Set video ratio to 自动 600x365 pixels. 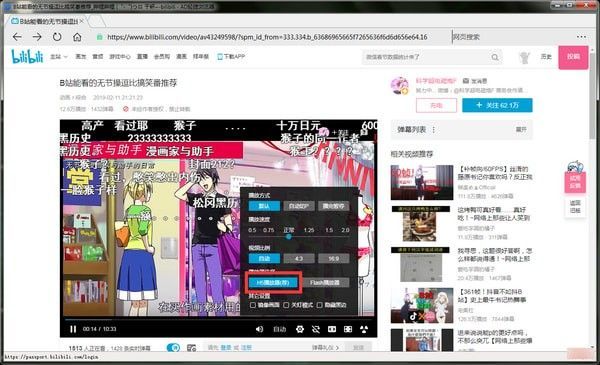click(x=264, y=259)
